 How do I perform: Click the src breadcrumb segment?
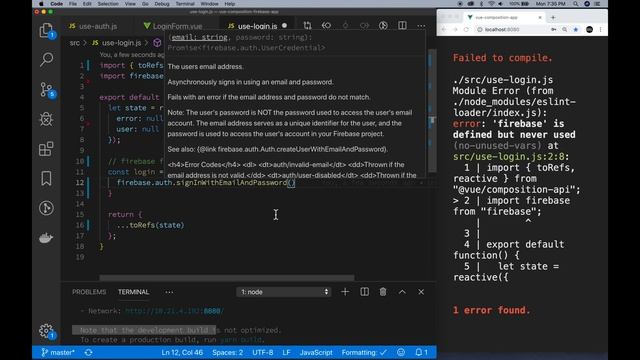tap(74, 43)
